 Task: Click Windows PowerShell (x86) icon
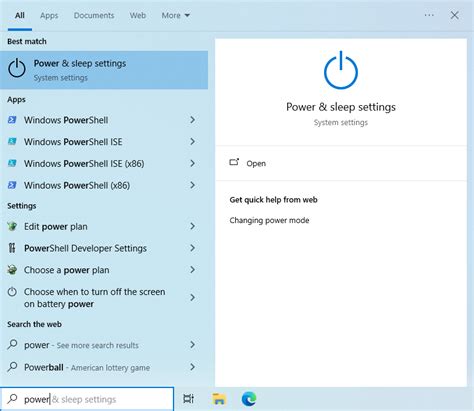[x=12, y=185]
